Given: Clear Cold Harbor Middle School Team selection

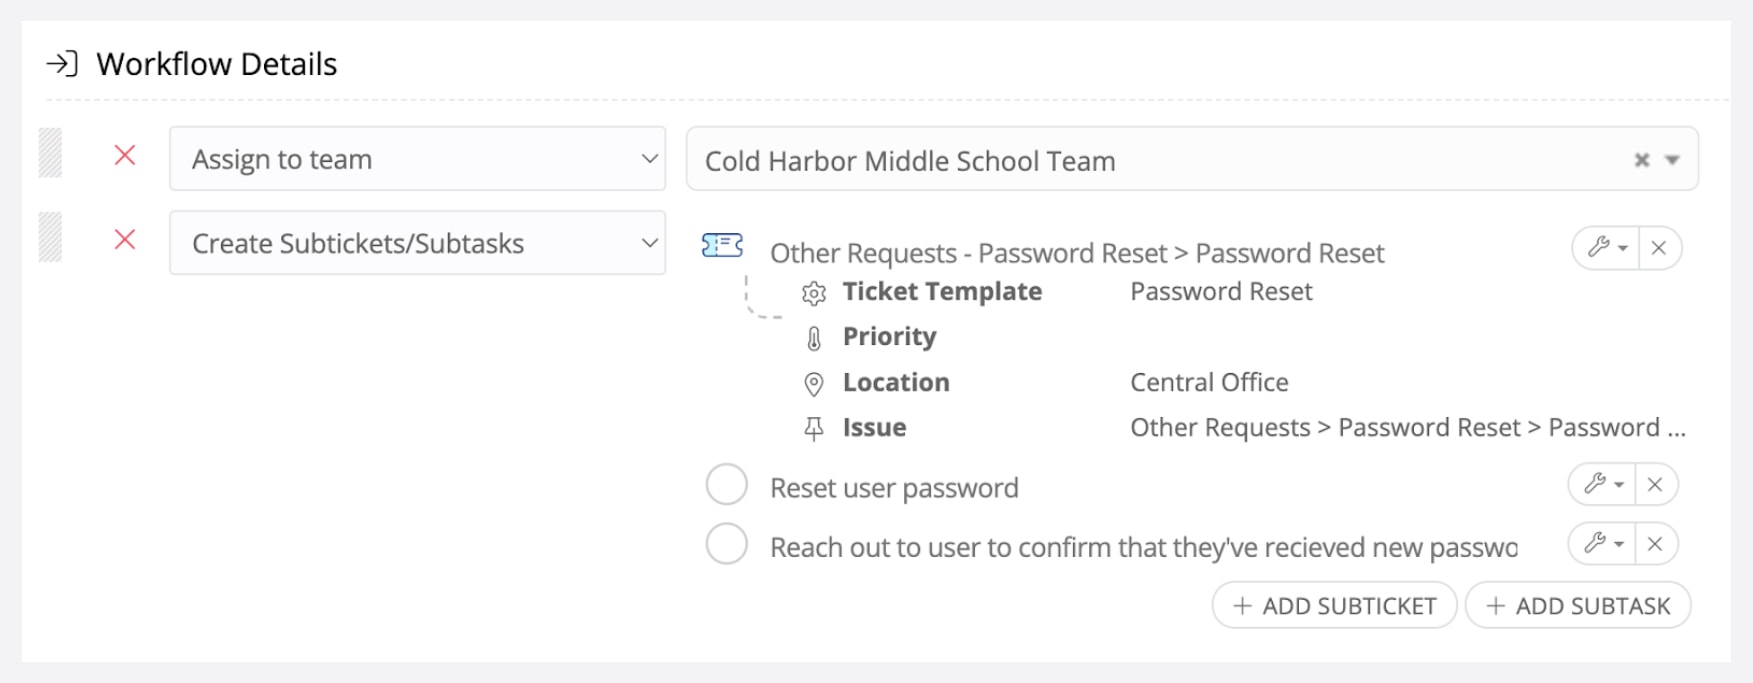Looking at the screenshot, I should click(1642, 160).
